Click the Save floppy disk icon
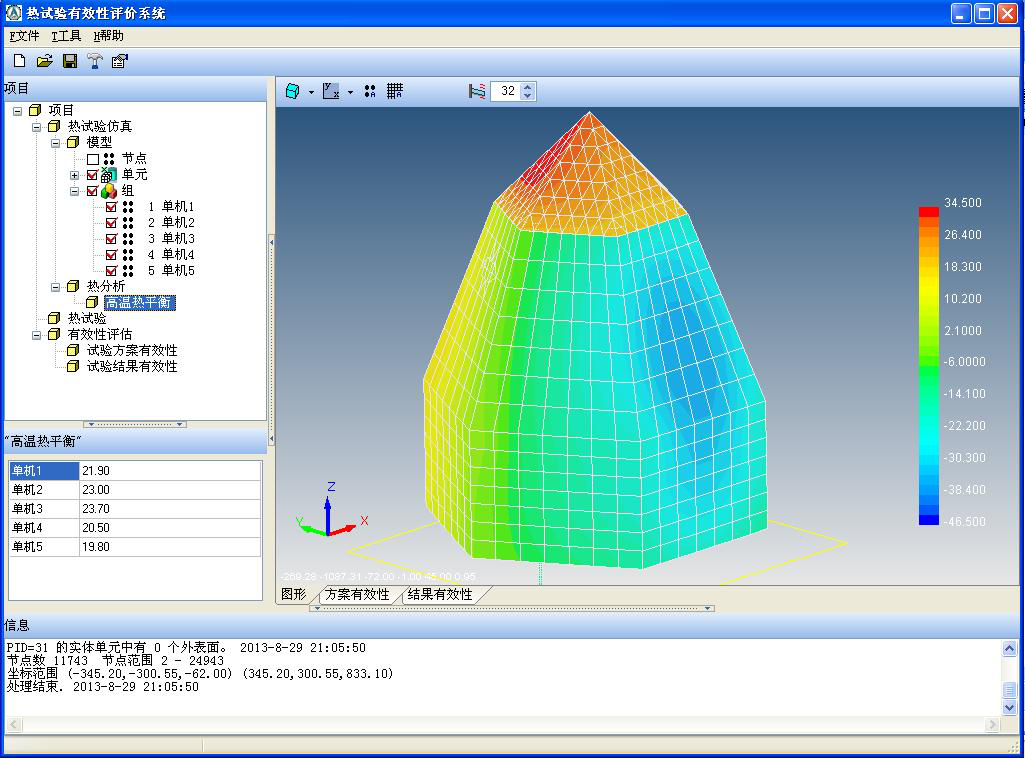 coord(70,61)
